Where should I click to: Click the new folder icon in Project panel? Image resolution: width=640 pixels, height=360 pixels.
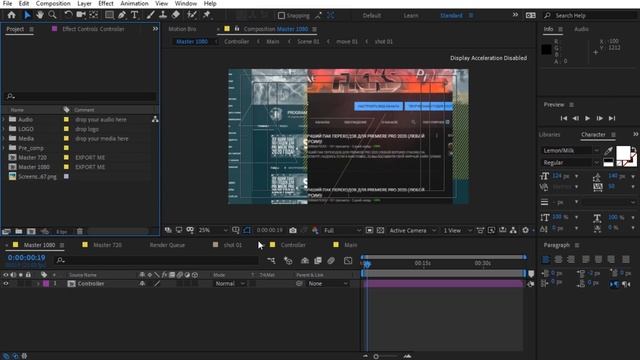click(19, 231)
